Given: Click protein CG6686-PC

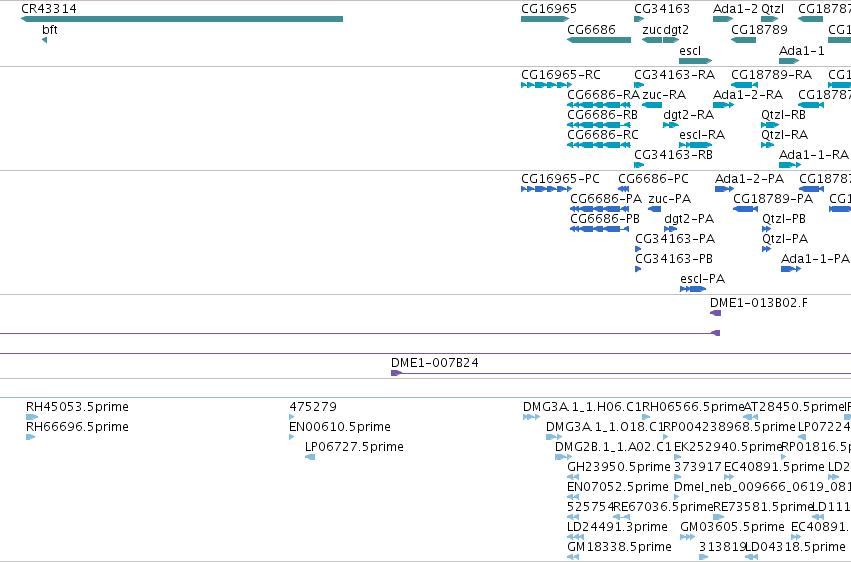Looking at the screenshot, I should coord(653,178).
